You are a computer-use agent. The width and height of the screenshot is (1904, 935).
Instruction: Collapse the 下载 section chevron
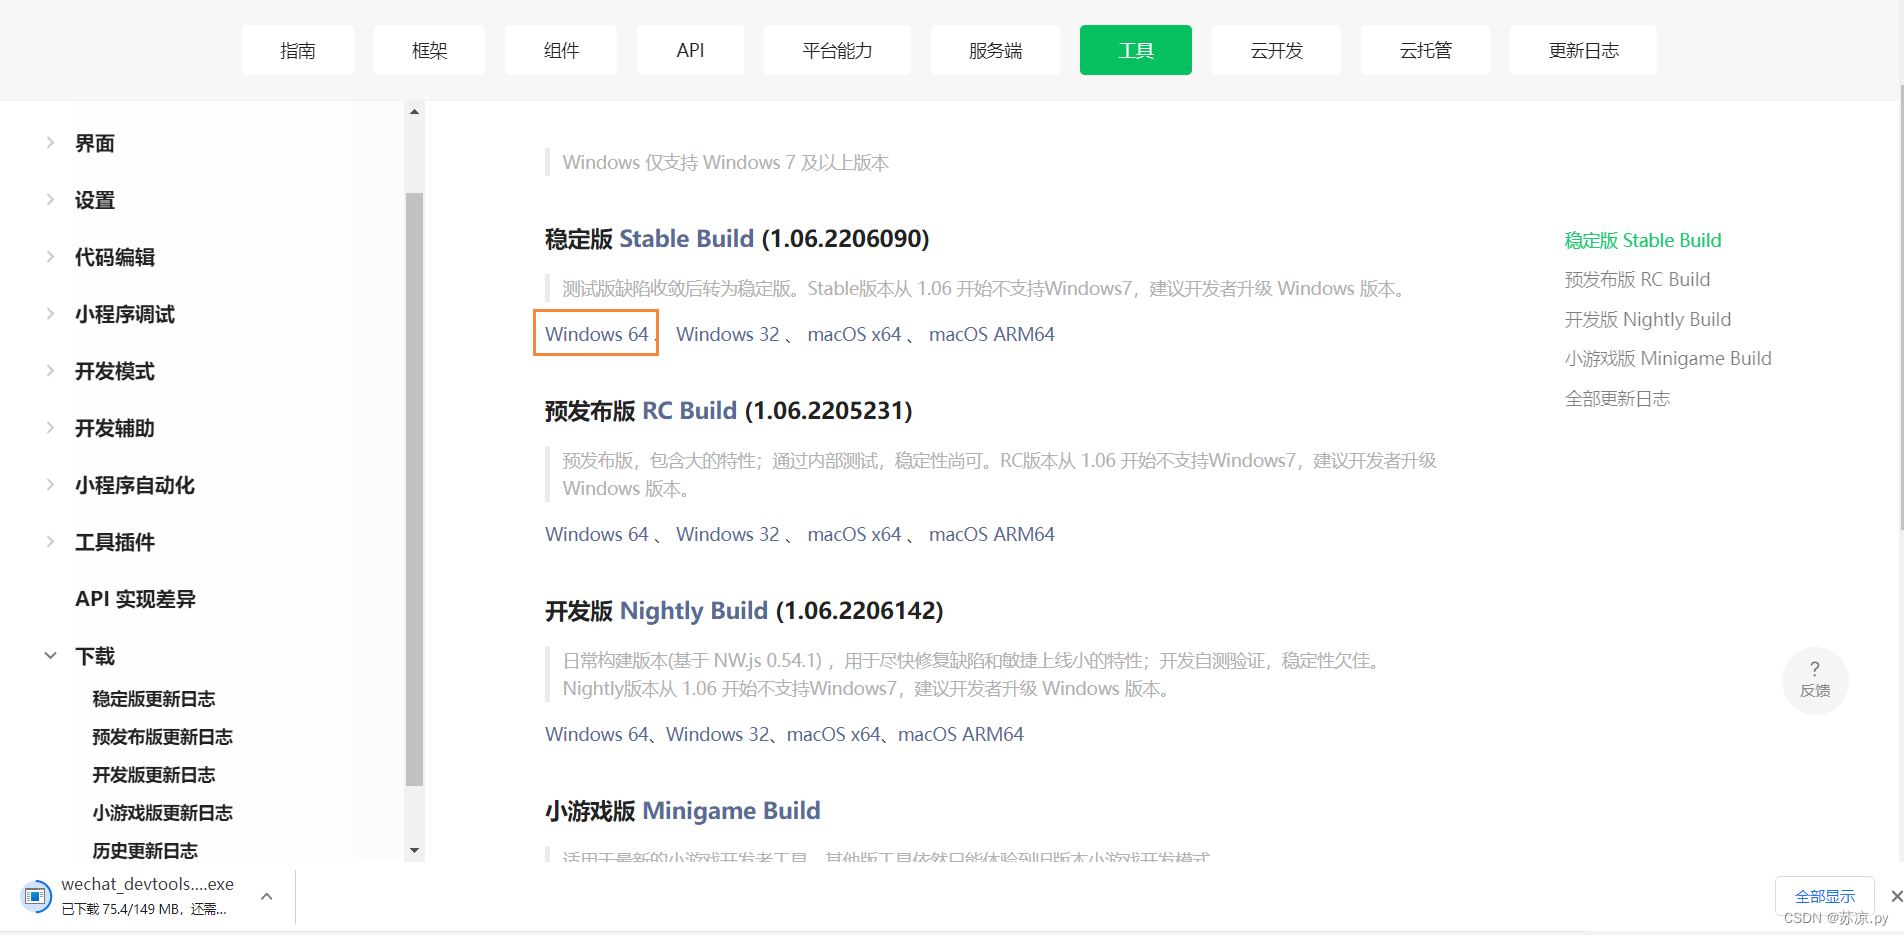click(x=50, y=656)
